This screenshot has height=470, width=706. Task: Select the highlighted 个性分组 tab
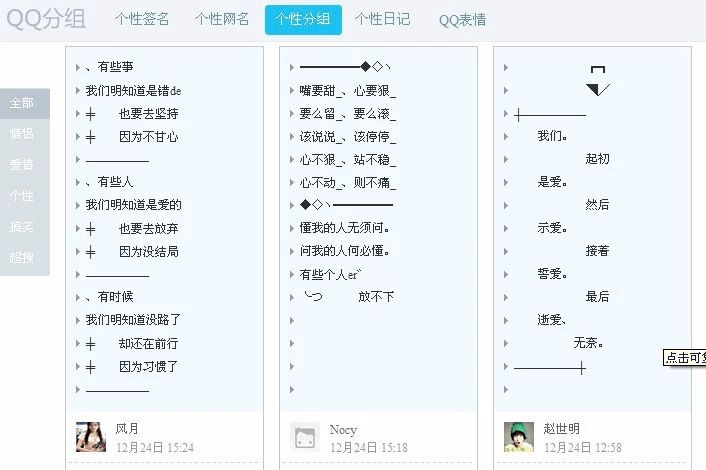tap(303, 19)
